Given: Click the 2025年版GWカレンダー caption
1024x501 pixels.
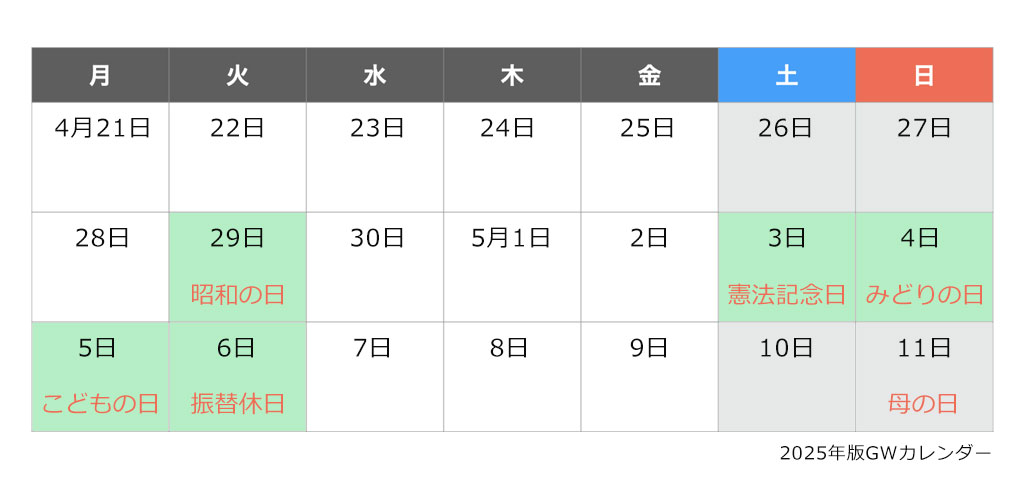Looking at the screenshot, I should [886, 453].
